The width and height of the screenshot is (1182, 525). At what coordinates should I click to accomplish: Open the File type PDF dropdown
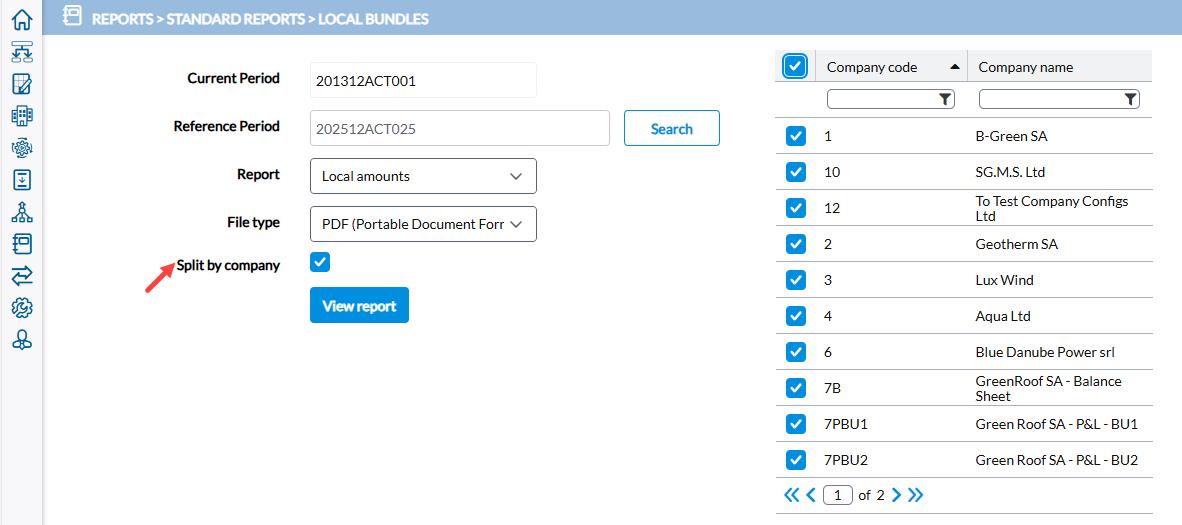click(x=423, y=224)
